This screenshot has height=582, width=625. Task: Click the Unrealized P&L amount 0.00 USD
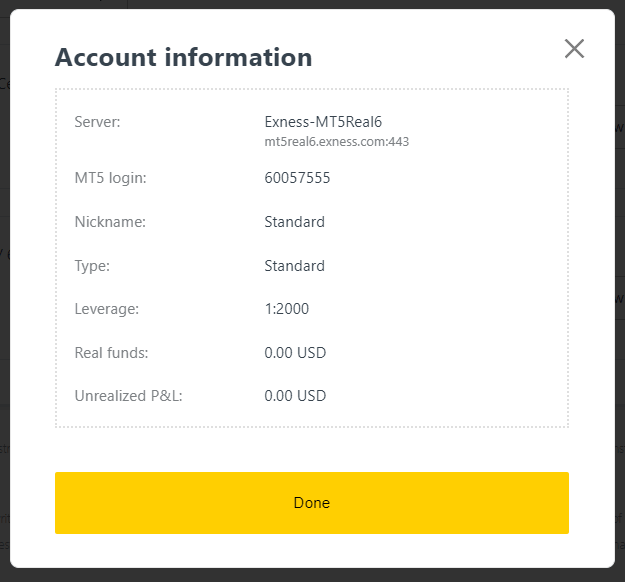point(295,396)
